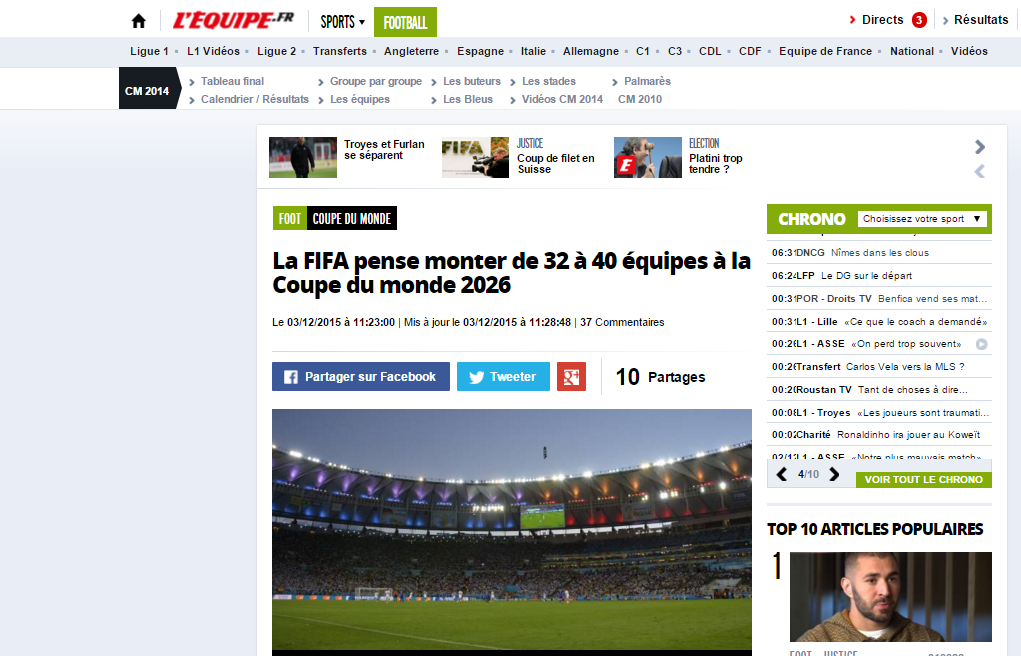Click the Google+ share icon button

[x=571, y=377]
